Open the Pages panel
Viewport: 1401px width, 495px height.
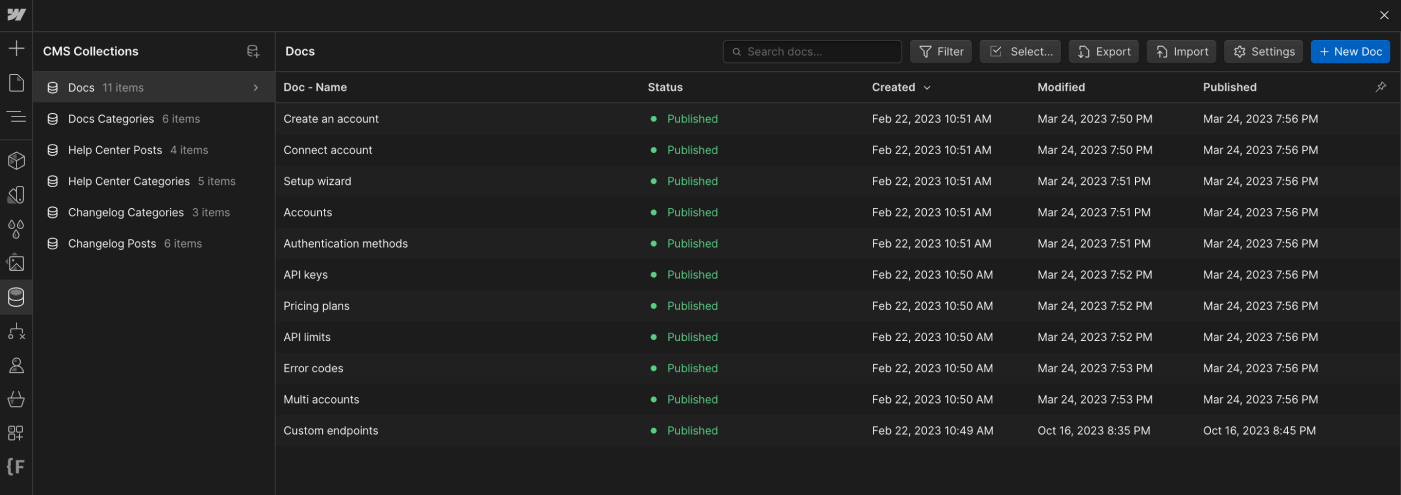pos(16,82)
